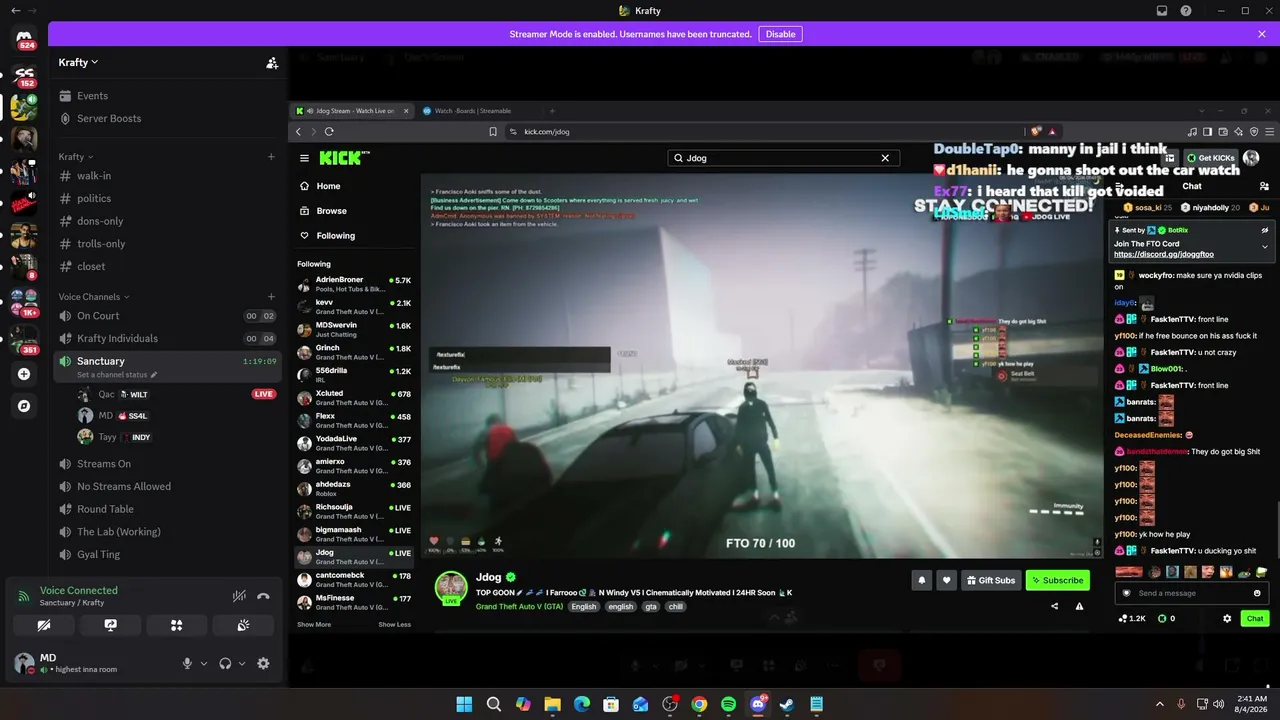Open AdrienBroner channel in Following list

click(x=354, y=284)
